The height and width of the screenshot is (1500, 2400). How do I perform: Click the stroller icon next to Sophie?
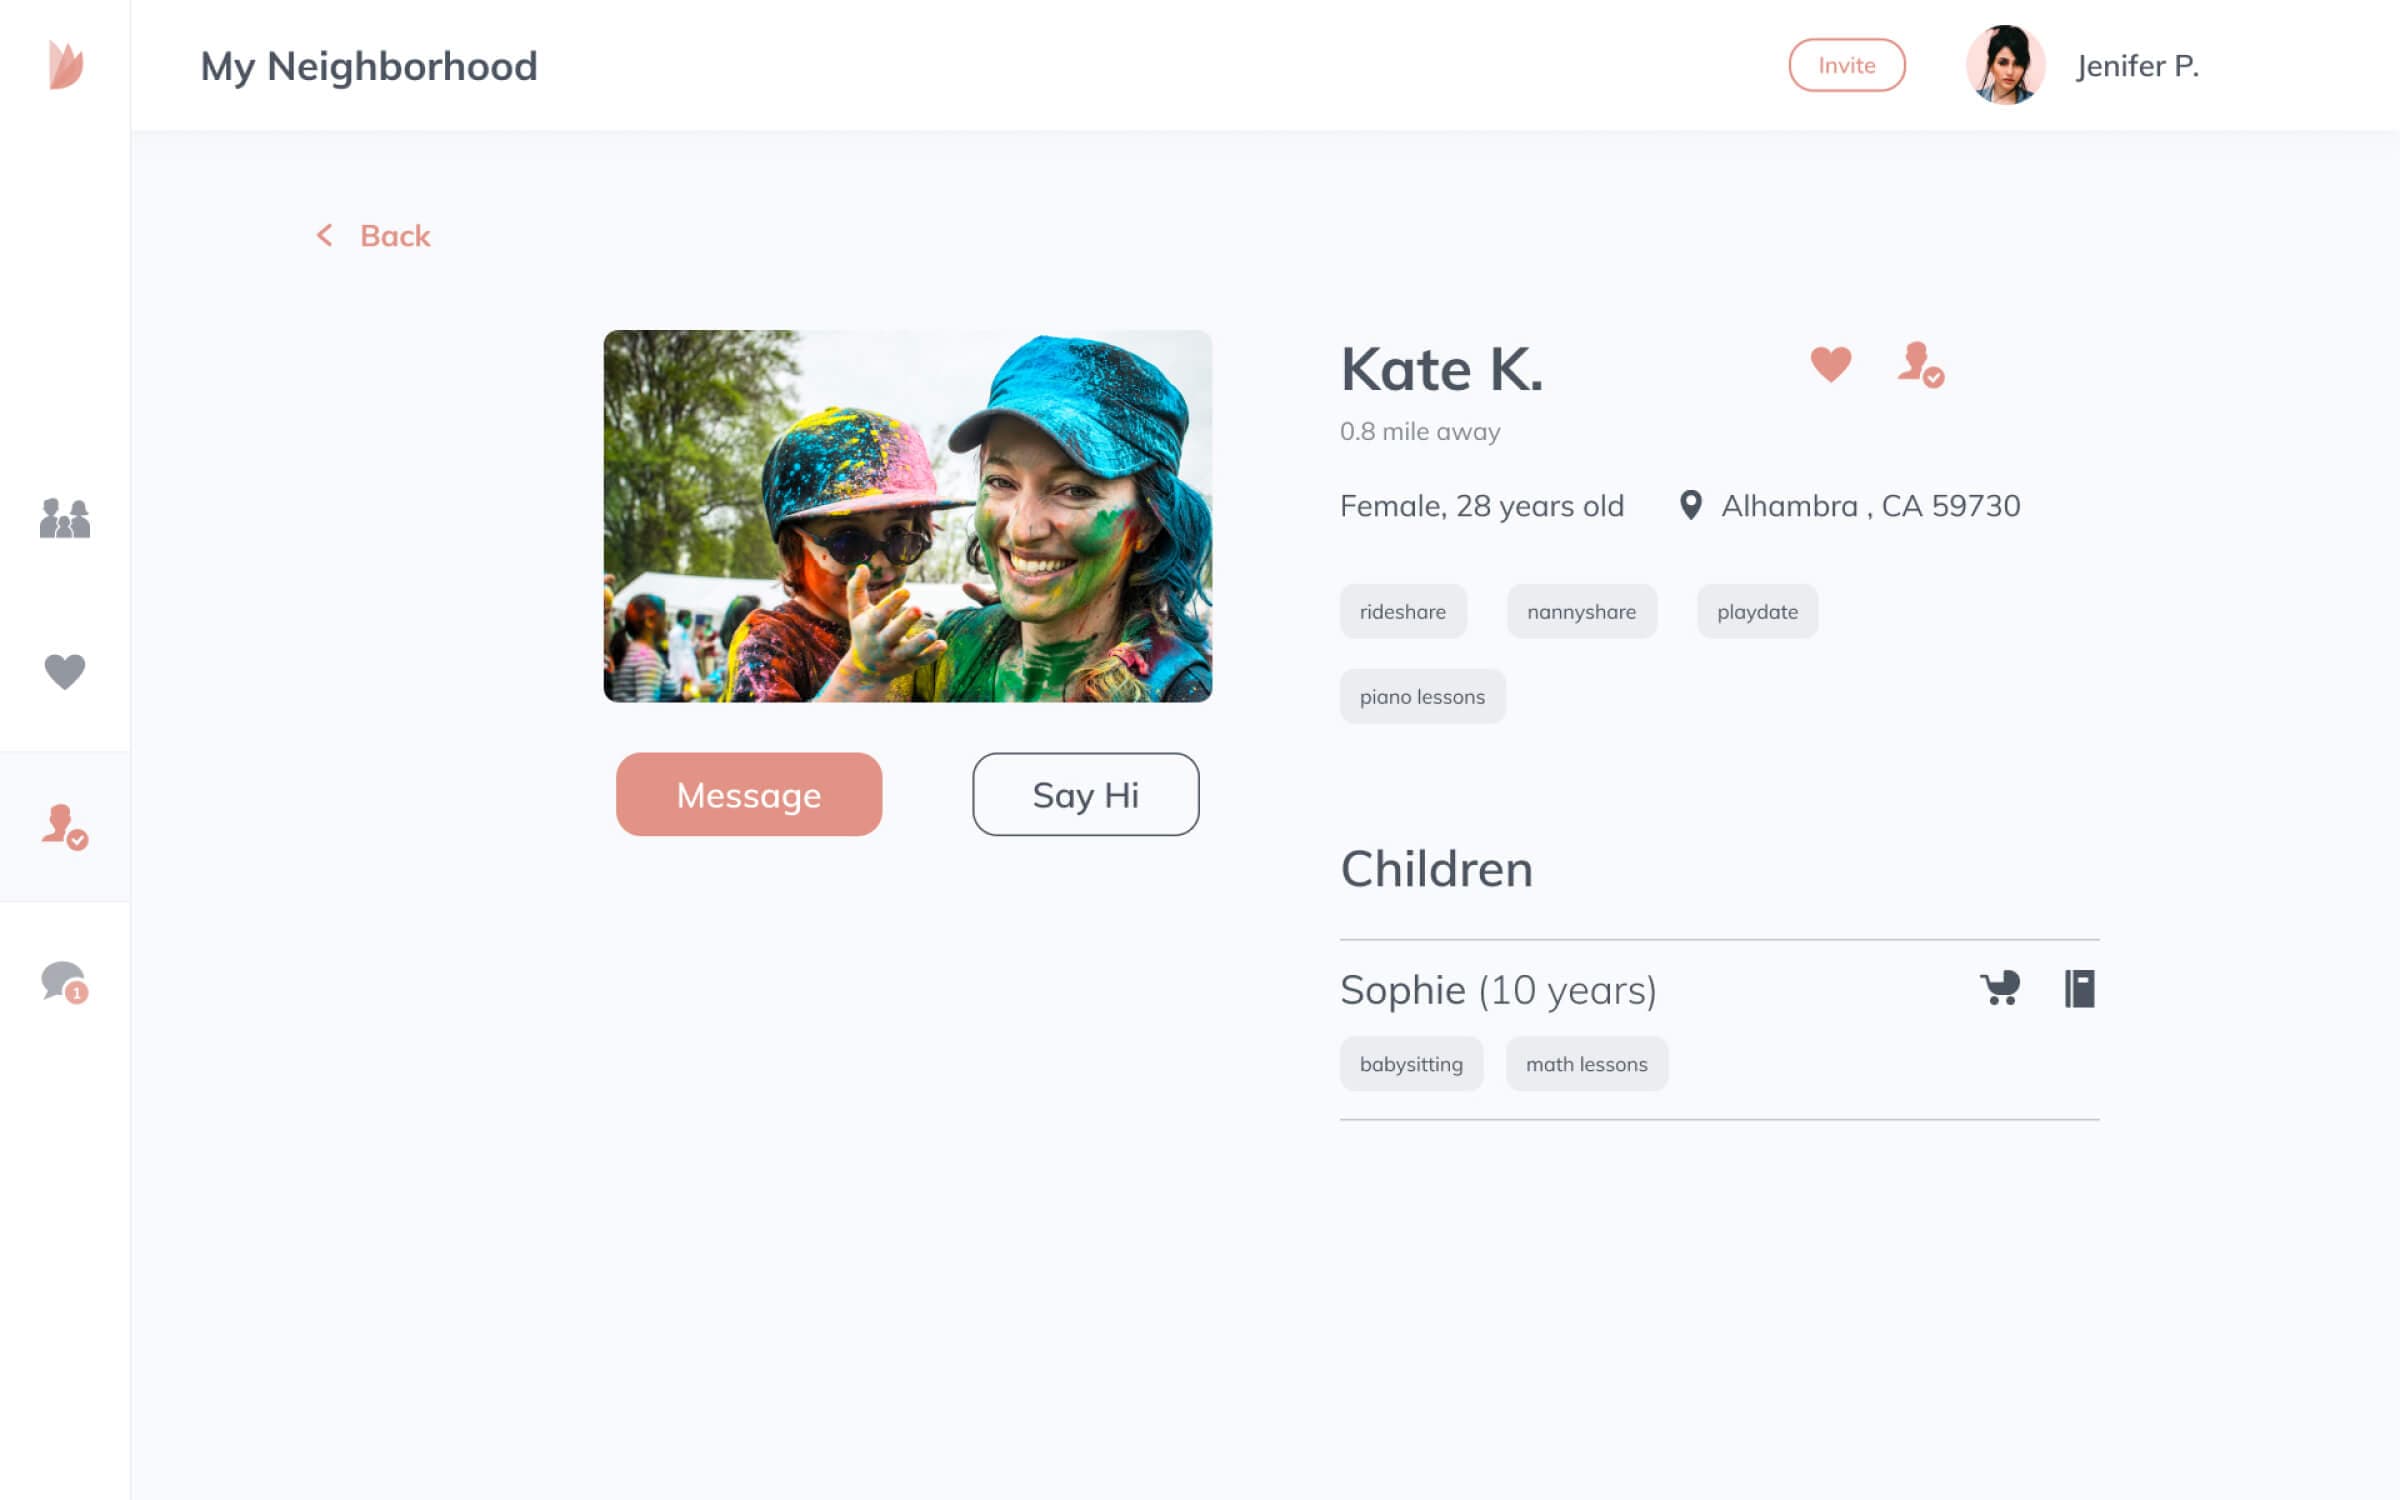tap(2000, 989)
